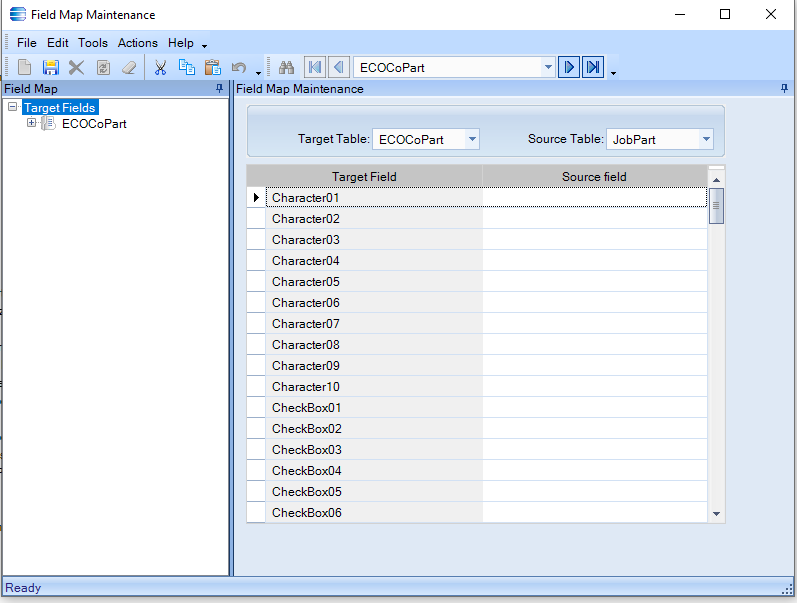Select the Character07 target field row
Image resolution: width=797 pixels, height=603 pixels.
click(x=374, y=323)
